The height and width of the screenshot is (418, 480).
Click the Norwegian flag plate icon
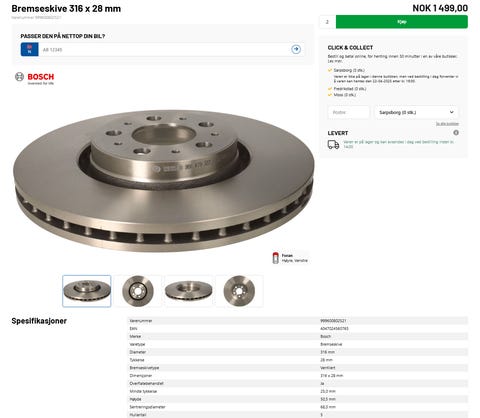29,49
